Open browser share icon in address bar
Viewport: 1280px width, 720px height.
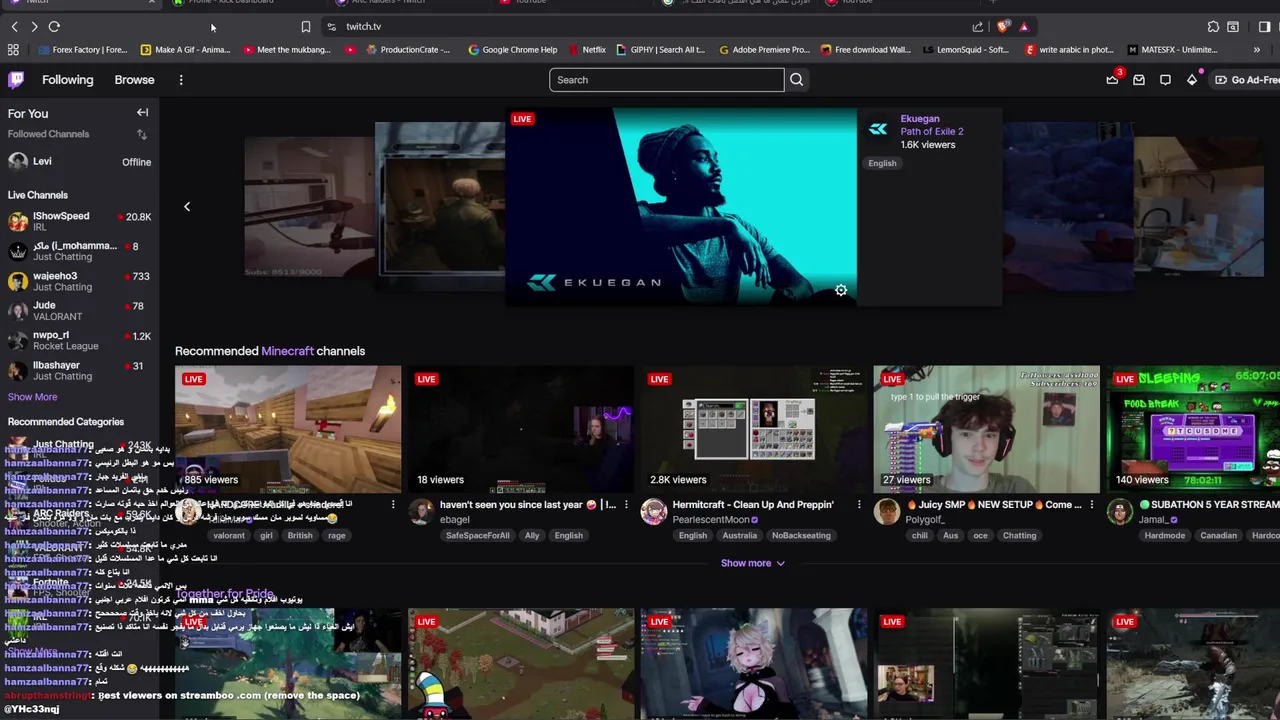978,27
